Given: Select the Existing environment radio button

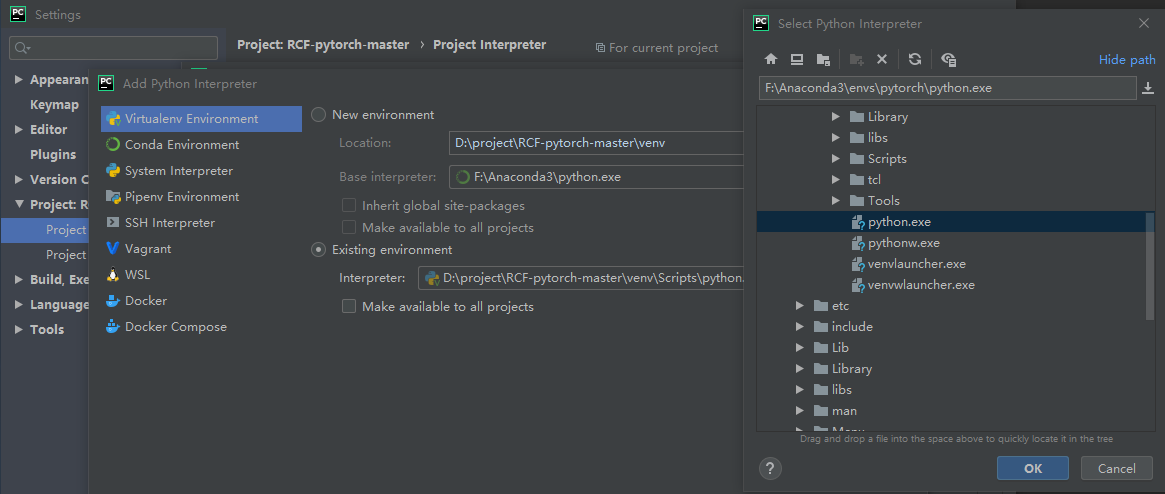Looking at the screenshot, I should (x=319, y=250).
